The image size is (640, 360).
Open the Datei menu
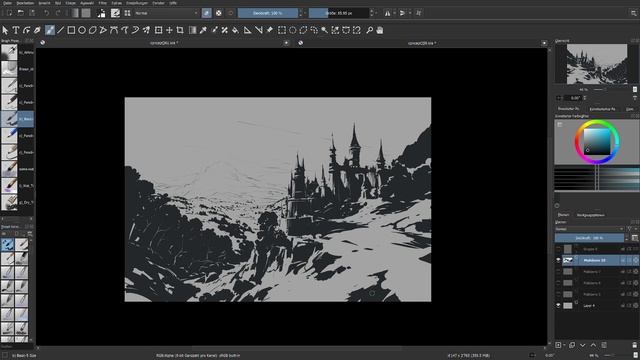[7, 3]
